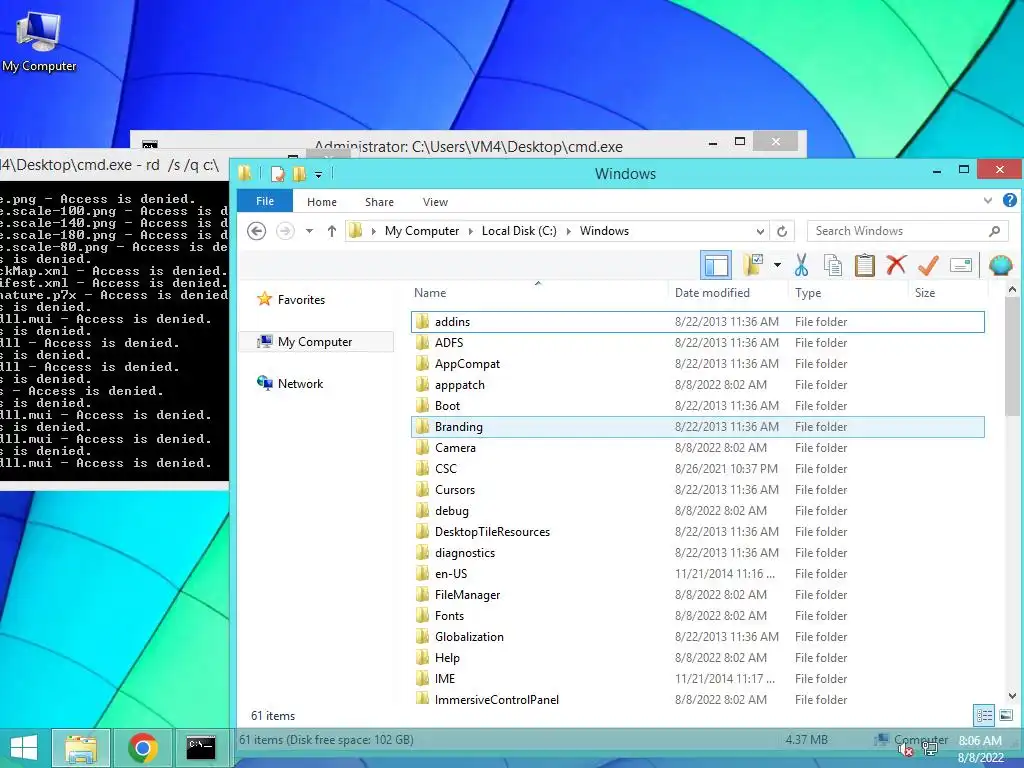1024x768 pixels.
Task: Expand the ribbon with the chevron
Action: (987, 200)
